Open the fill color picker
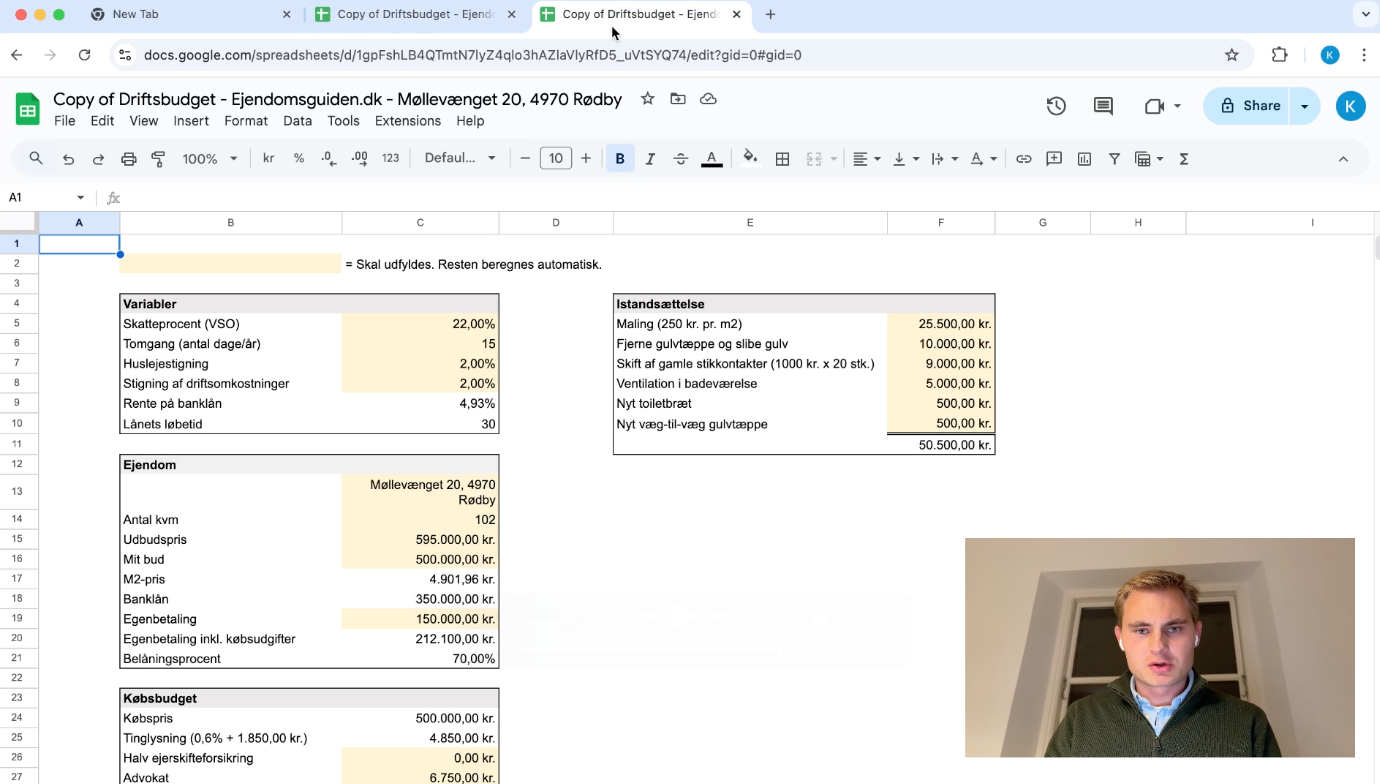The height and width of the screenshot is (784, 1380). [750, 159]
